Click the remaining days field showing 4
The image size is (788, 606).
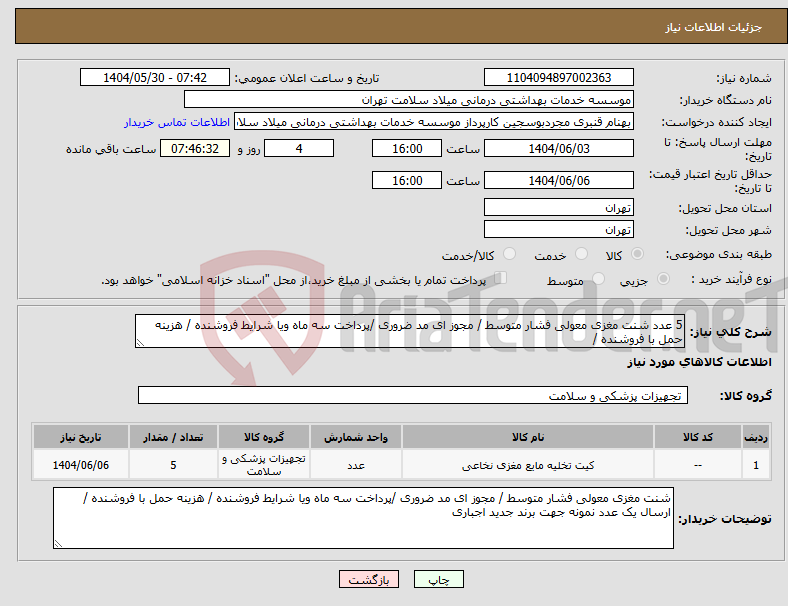click(x=299, y=149)
